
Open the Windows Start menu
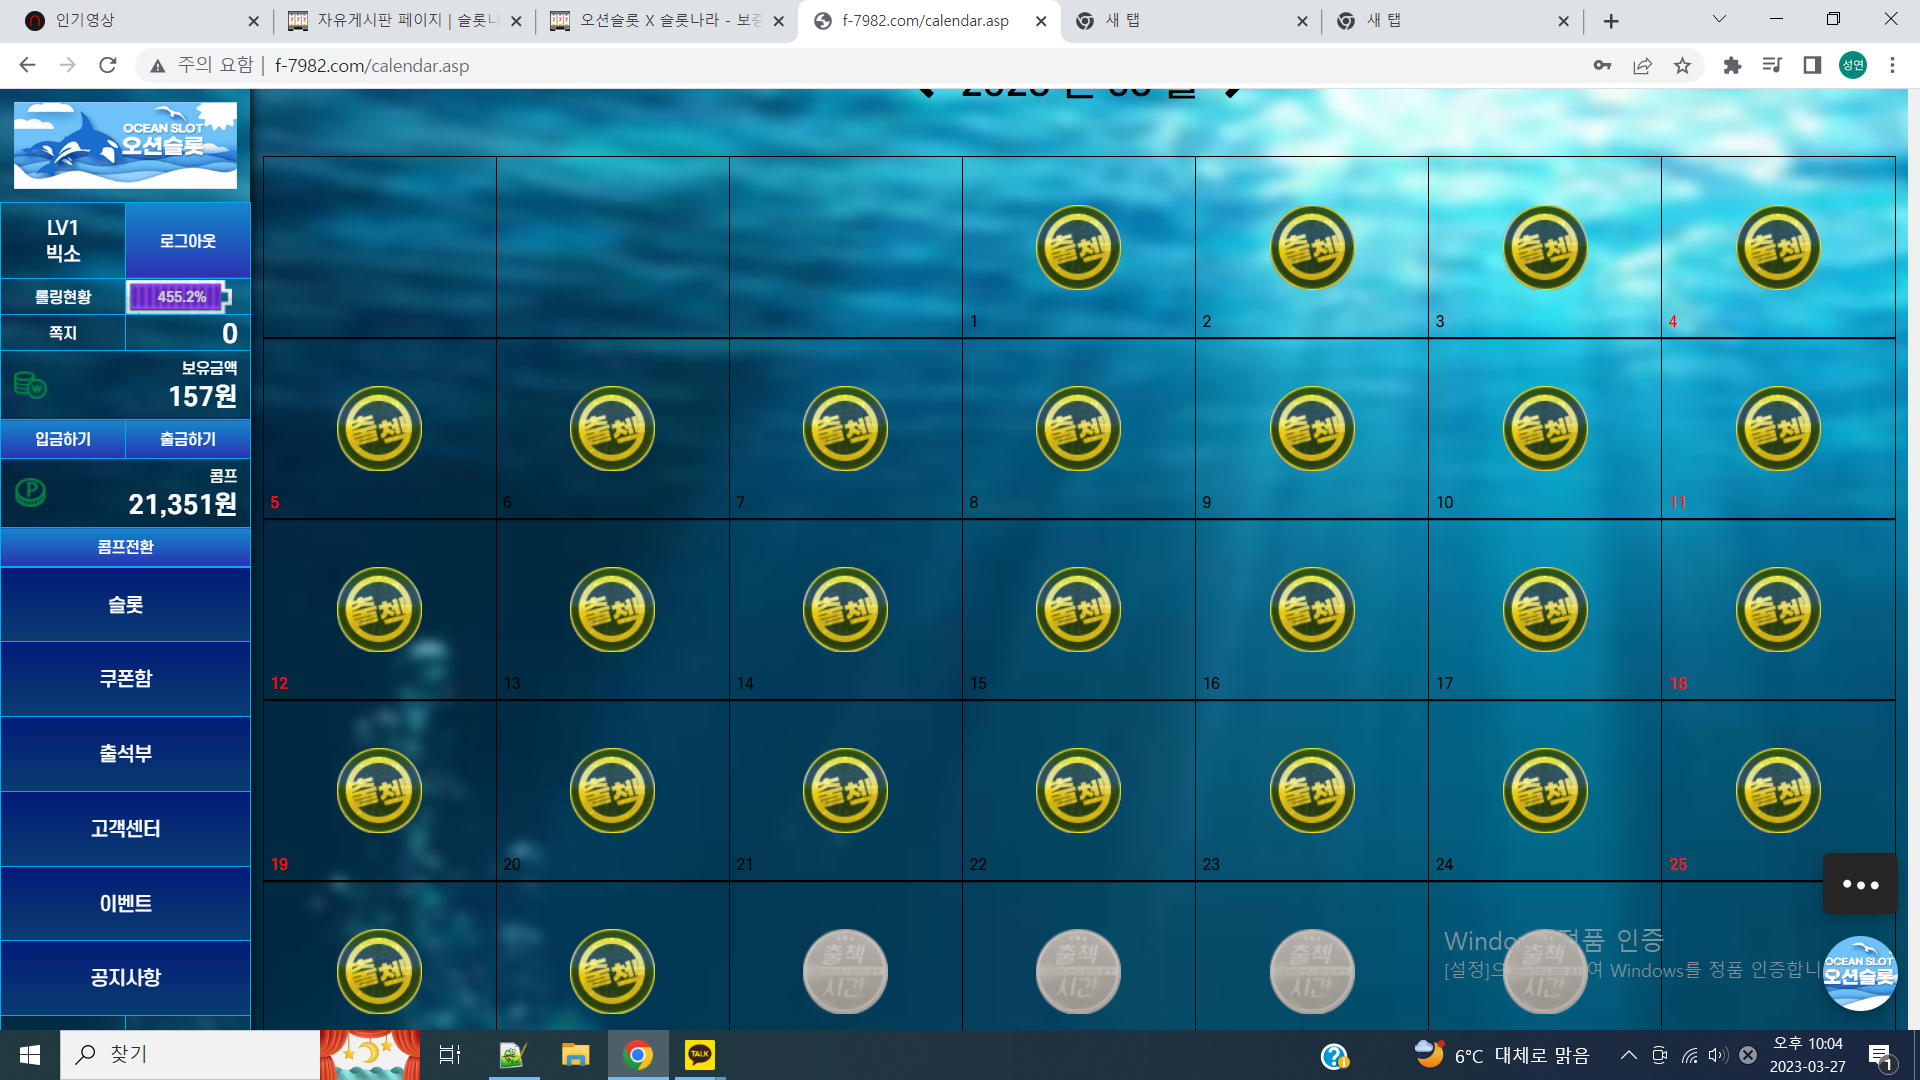click(30, 1054)
